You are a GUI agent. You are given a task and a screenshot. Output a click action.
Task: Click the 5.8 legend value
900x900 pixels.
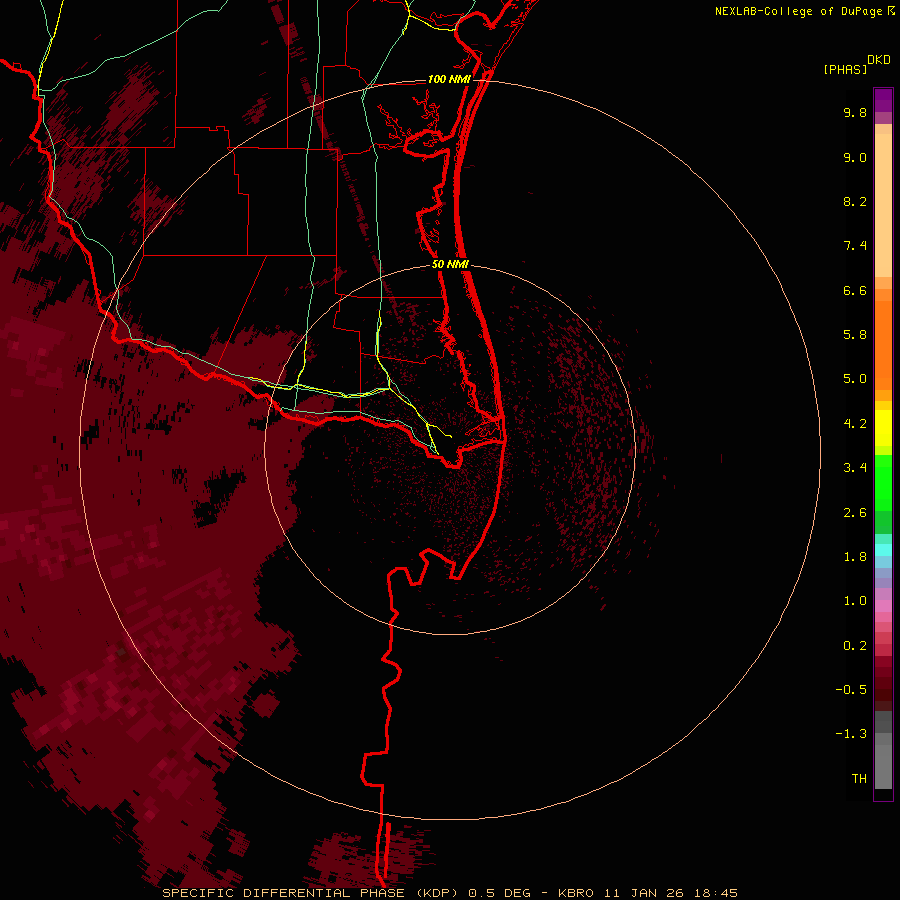click(x=855, y=335)
